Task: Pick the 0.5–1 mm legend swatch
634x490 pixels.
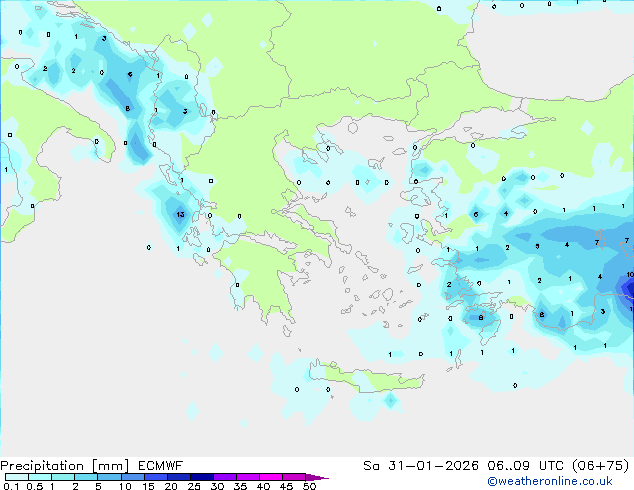Action: tap(40, 477)
